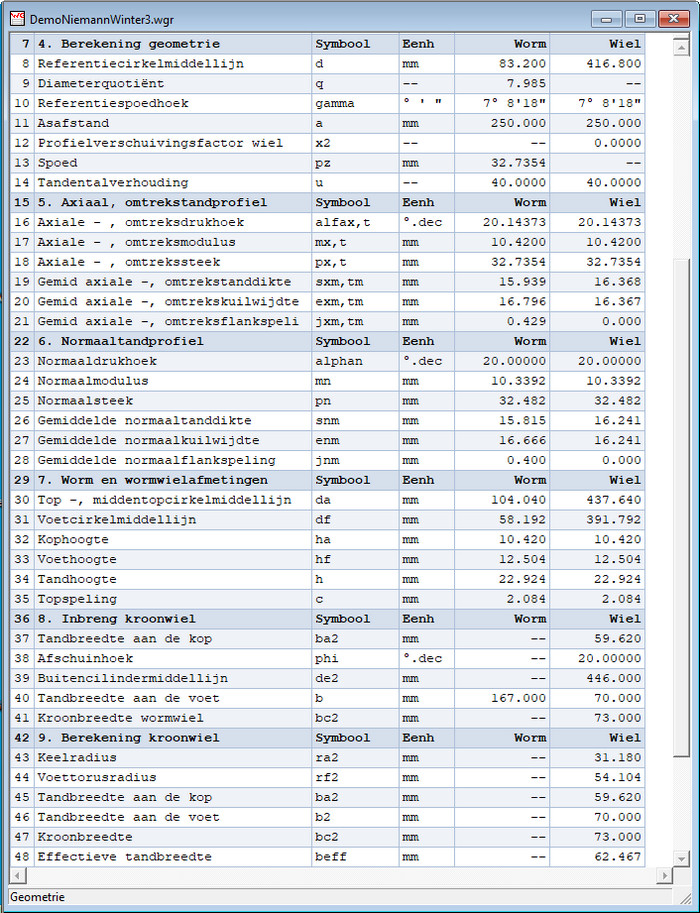Click the 'alfax,t' symbol cell
Screen dimensions: 700x913
coord(355,222)
